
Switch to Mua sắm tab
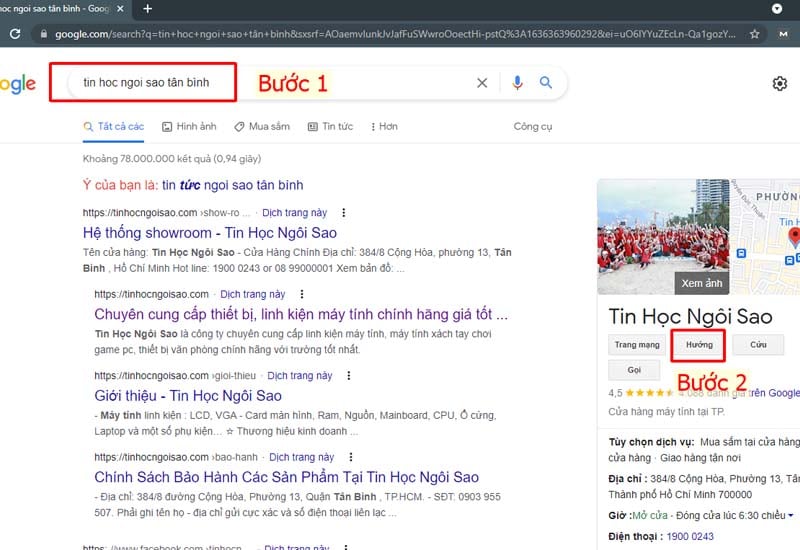[x=262, y=127]
